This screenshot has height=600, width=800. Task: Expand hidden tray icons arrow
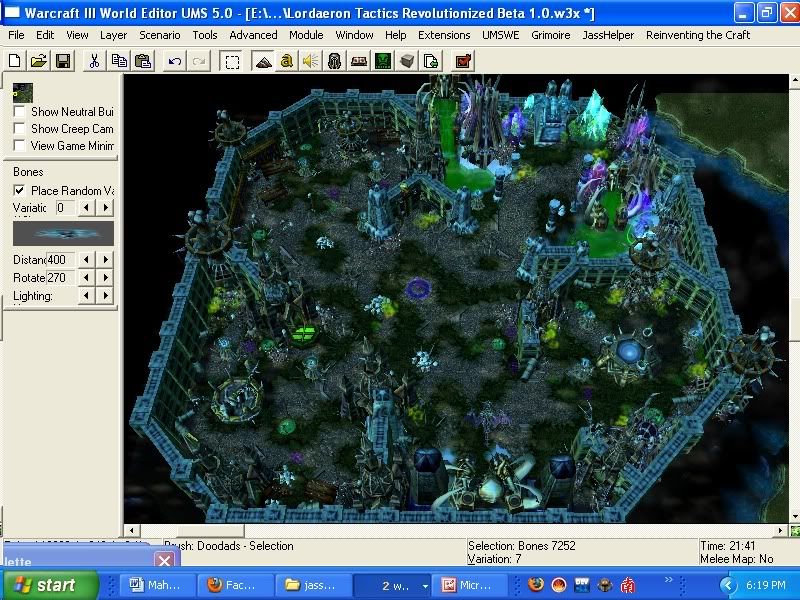[728, 585]
